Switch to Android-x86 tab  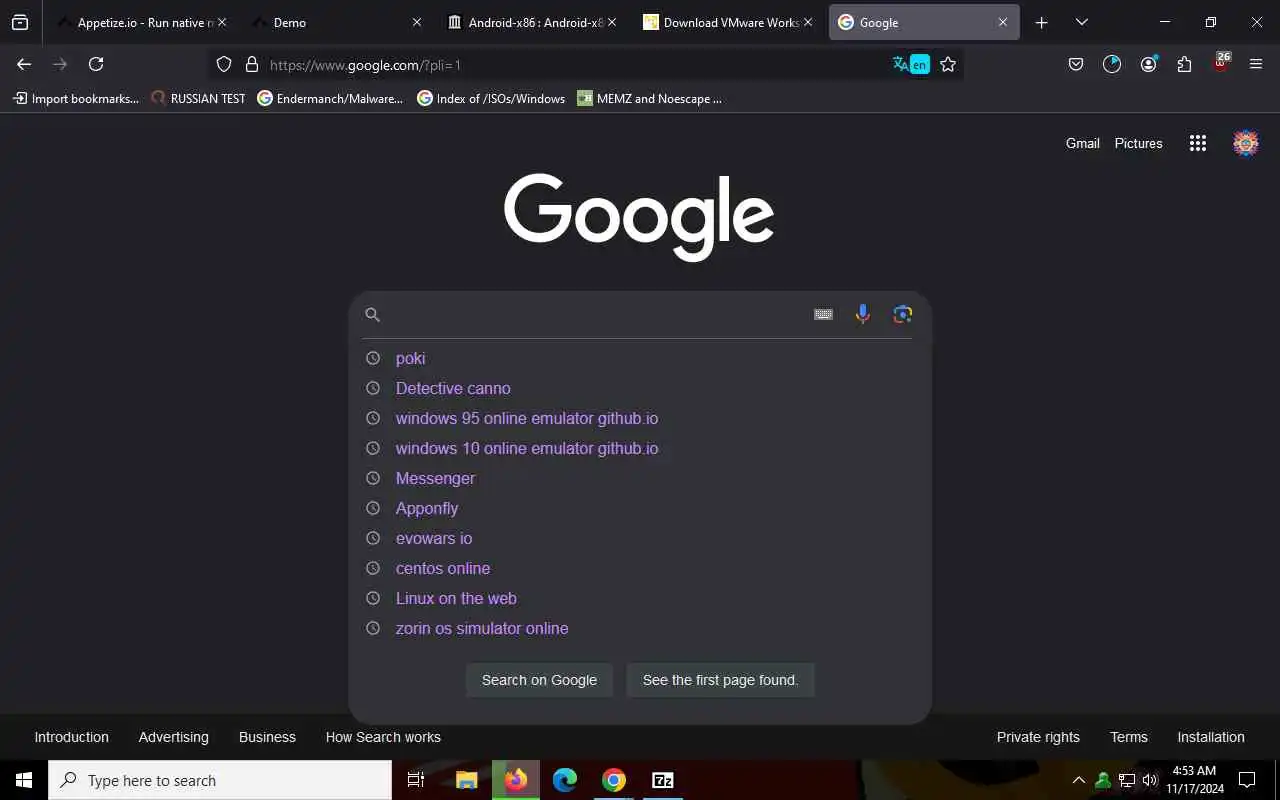tap(530, 22)
